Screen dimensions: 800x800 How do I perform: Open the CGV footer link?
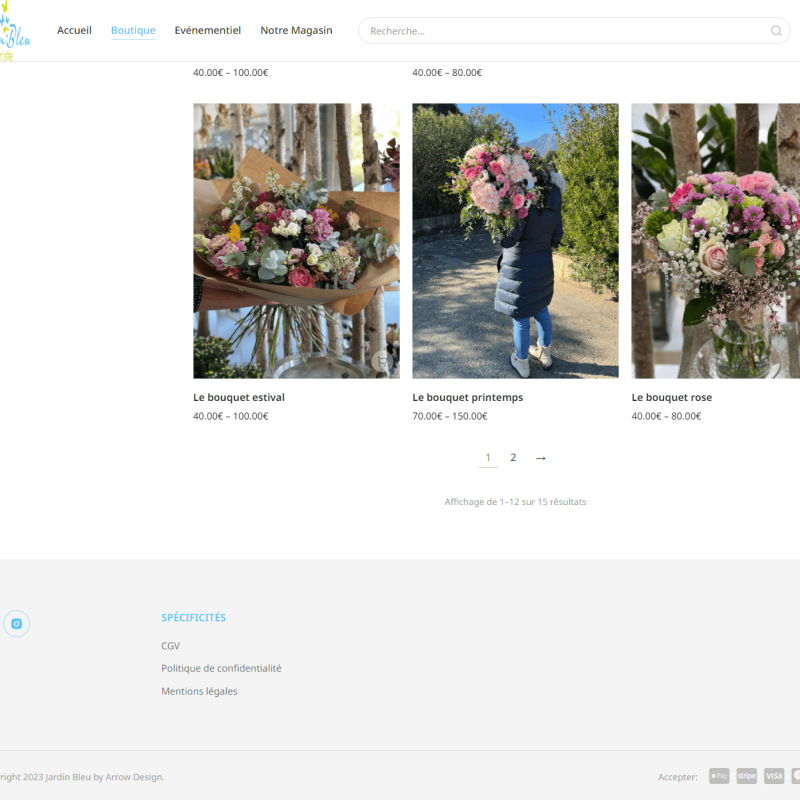click(x=170, y=646)
